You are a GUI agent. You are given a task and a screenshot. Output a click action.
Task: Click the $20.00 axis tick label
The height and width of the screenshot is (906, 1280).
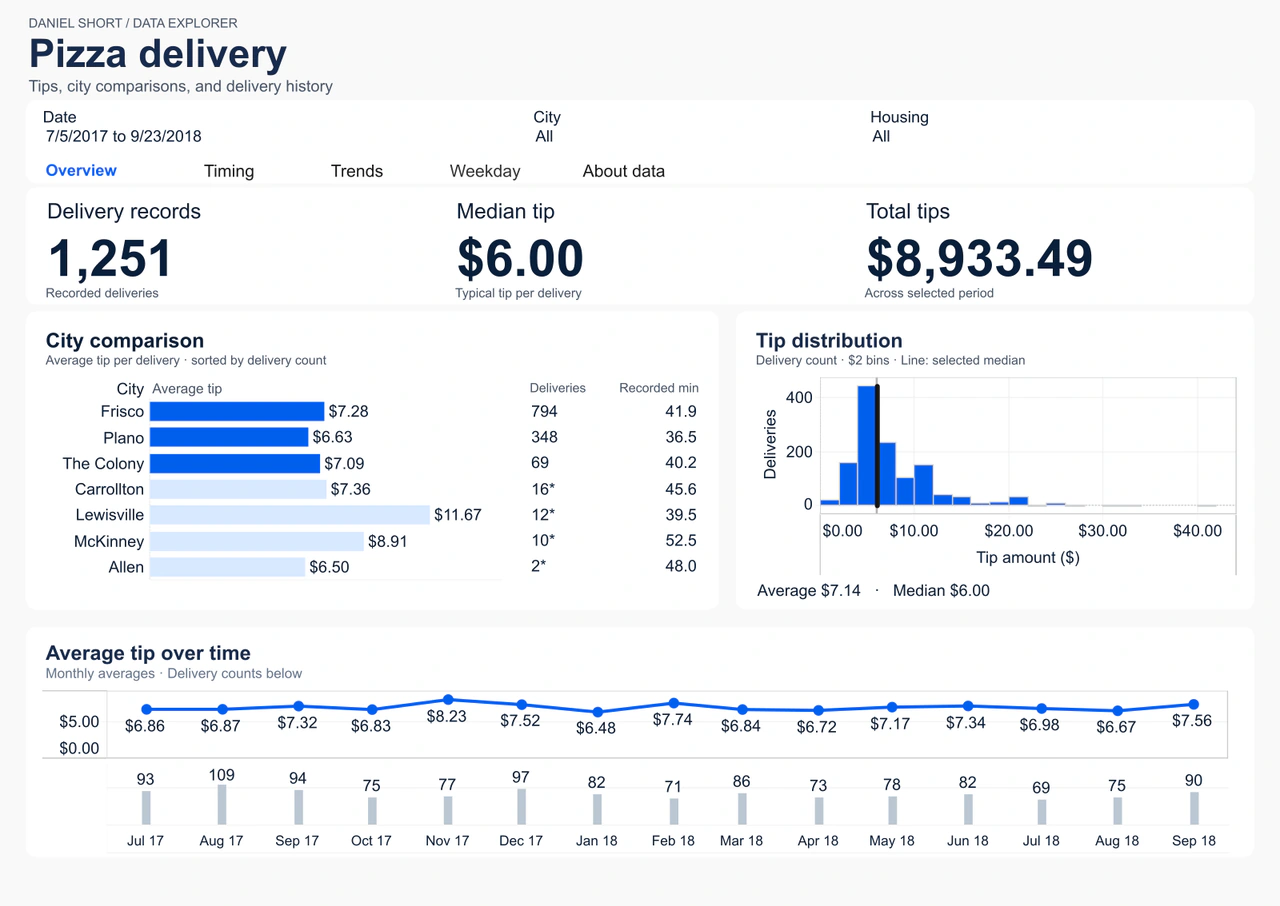pos(1009,531)
